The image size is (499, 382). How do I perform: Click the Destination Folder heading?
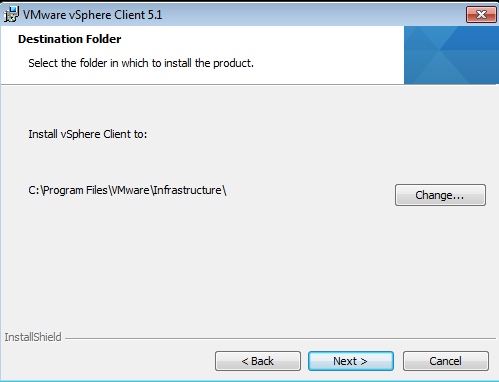(70, 39)
